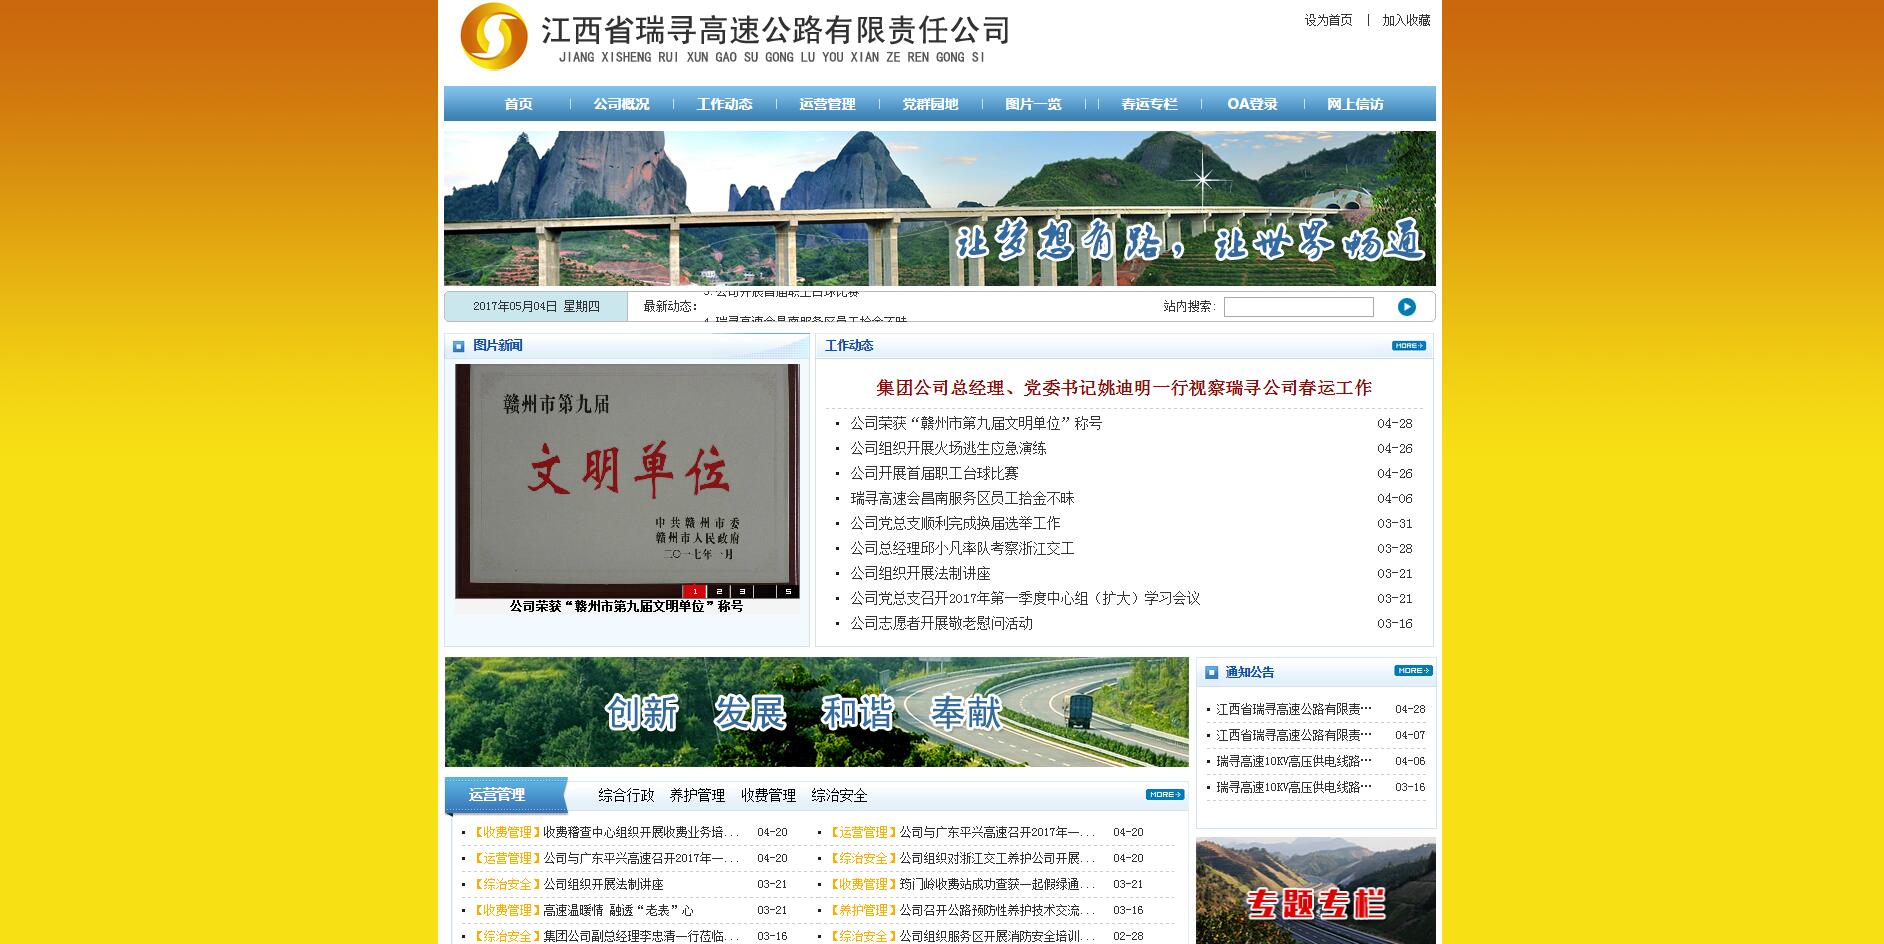1884x944 pixels.
Task: Switch to slide 5 in photo news
Action: [788, 591]
